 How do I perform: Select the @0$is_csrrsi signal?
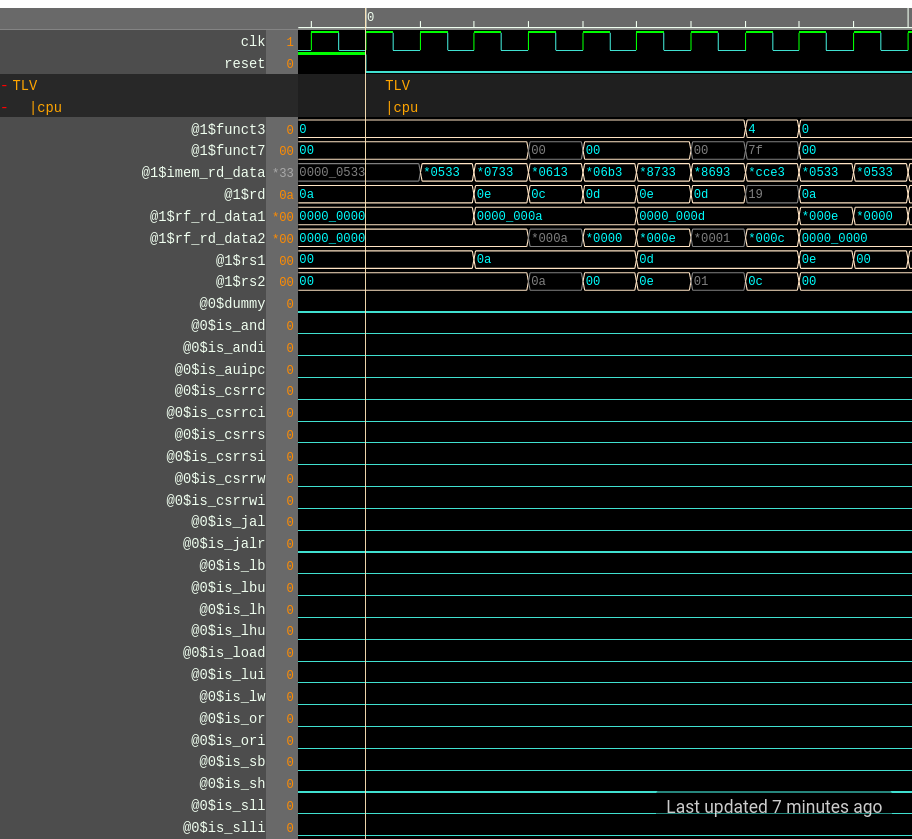point(216,456)
